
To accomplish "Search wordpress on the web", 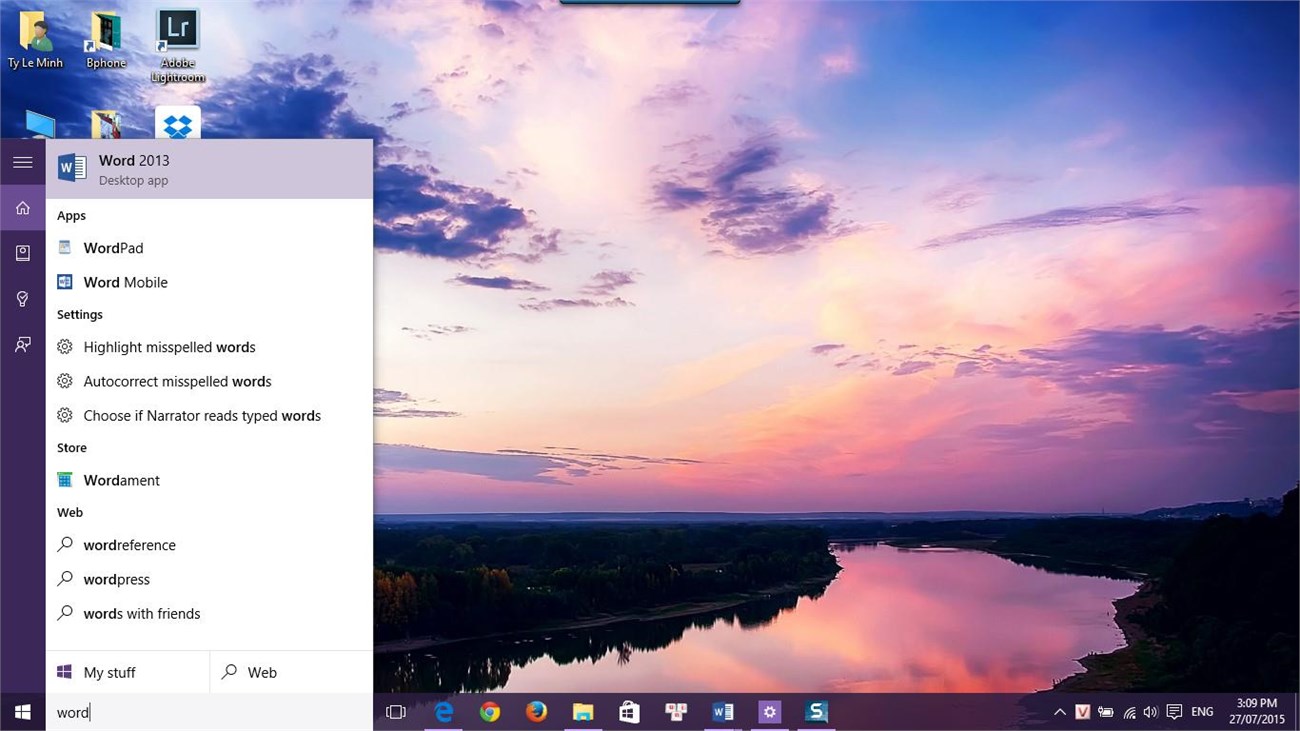I will point(116,579).
